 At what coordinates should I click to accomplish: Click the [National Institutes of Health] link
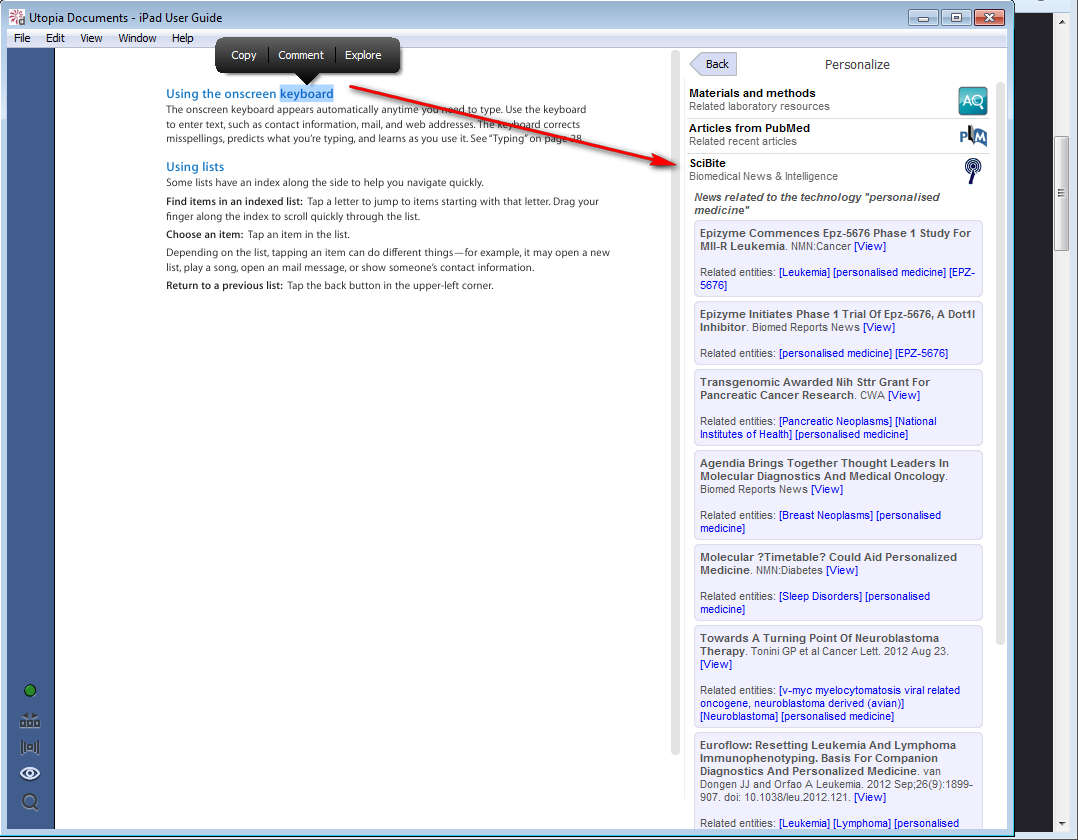[818, 428]
